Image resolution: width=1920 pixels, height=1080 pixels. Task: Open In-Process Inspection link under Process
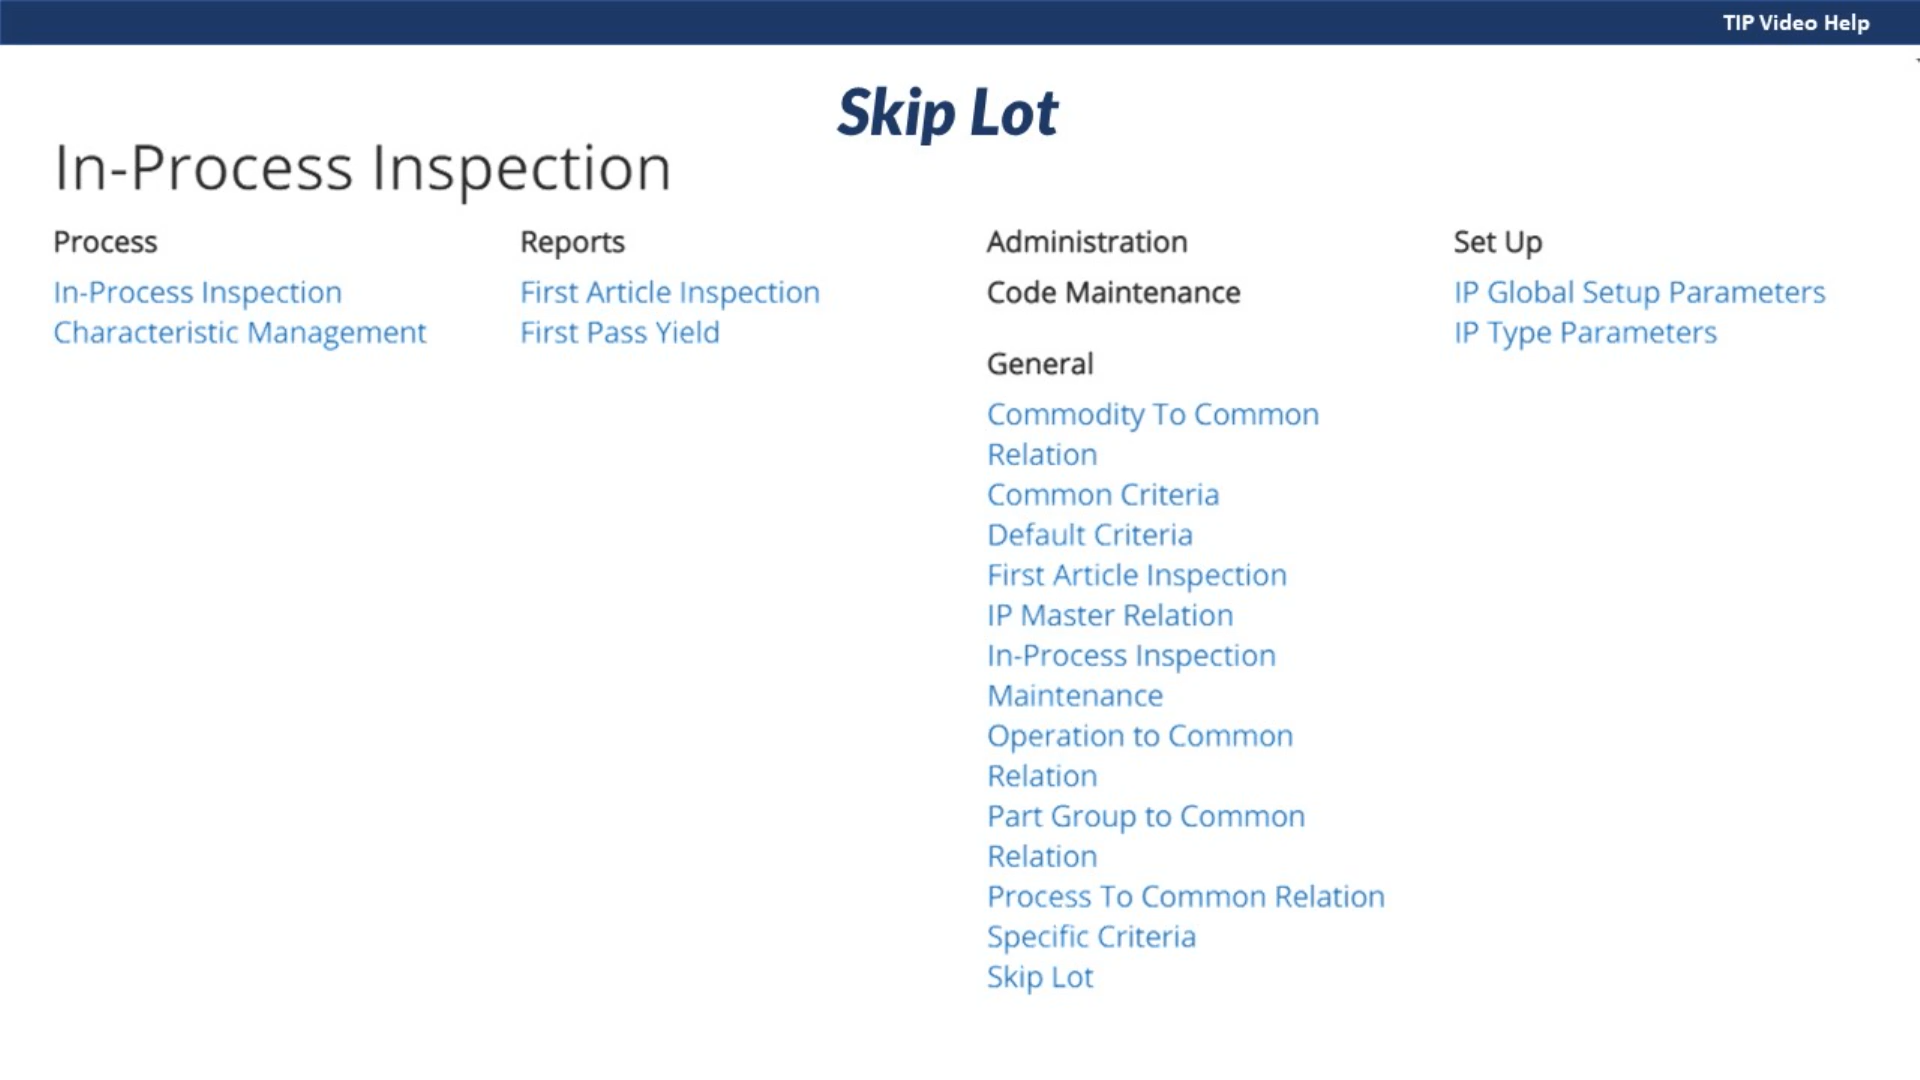(x=197, y=292)
